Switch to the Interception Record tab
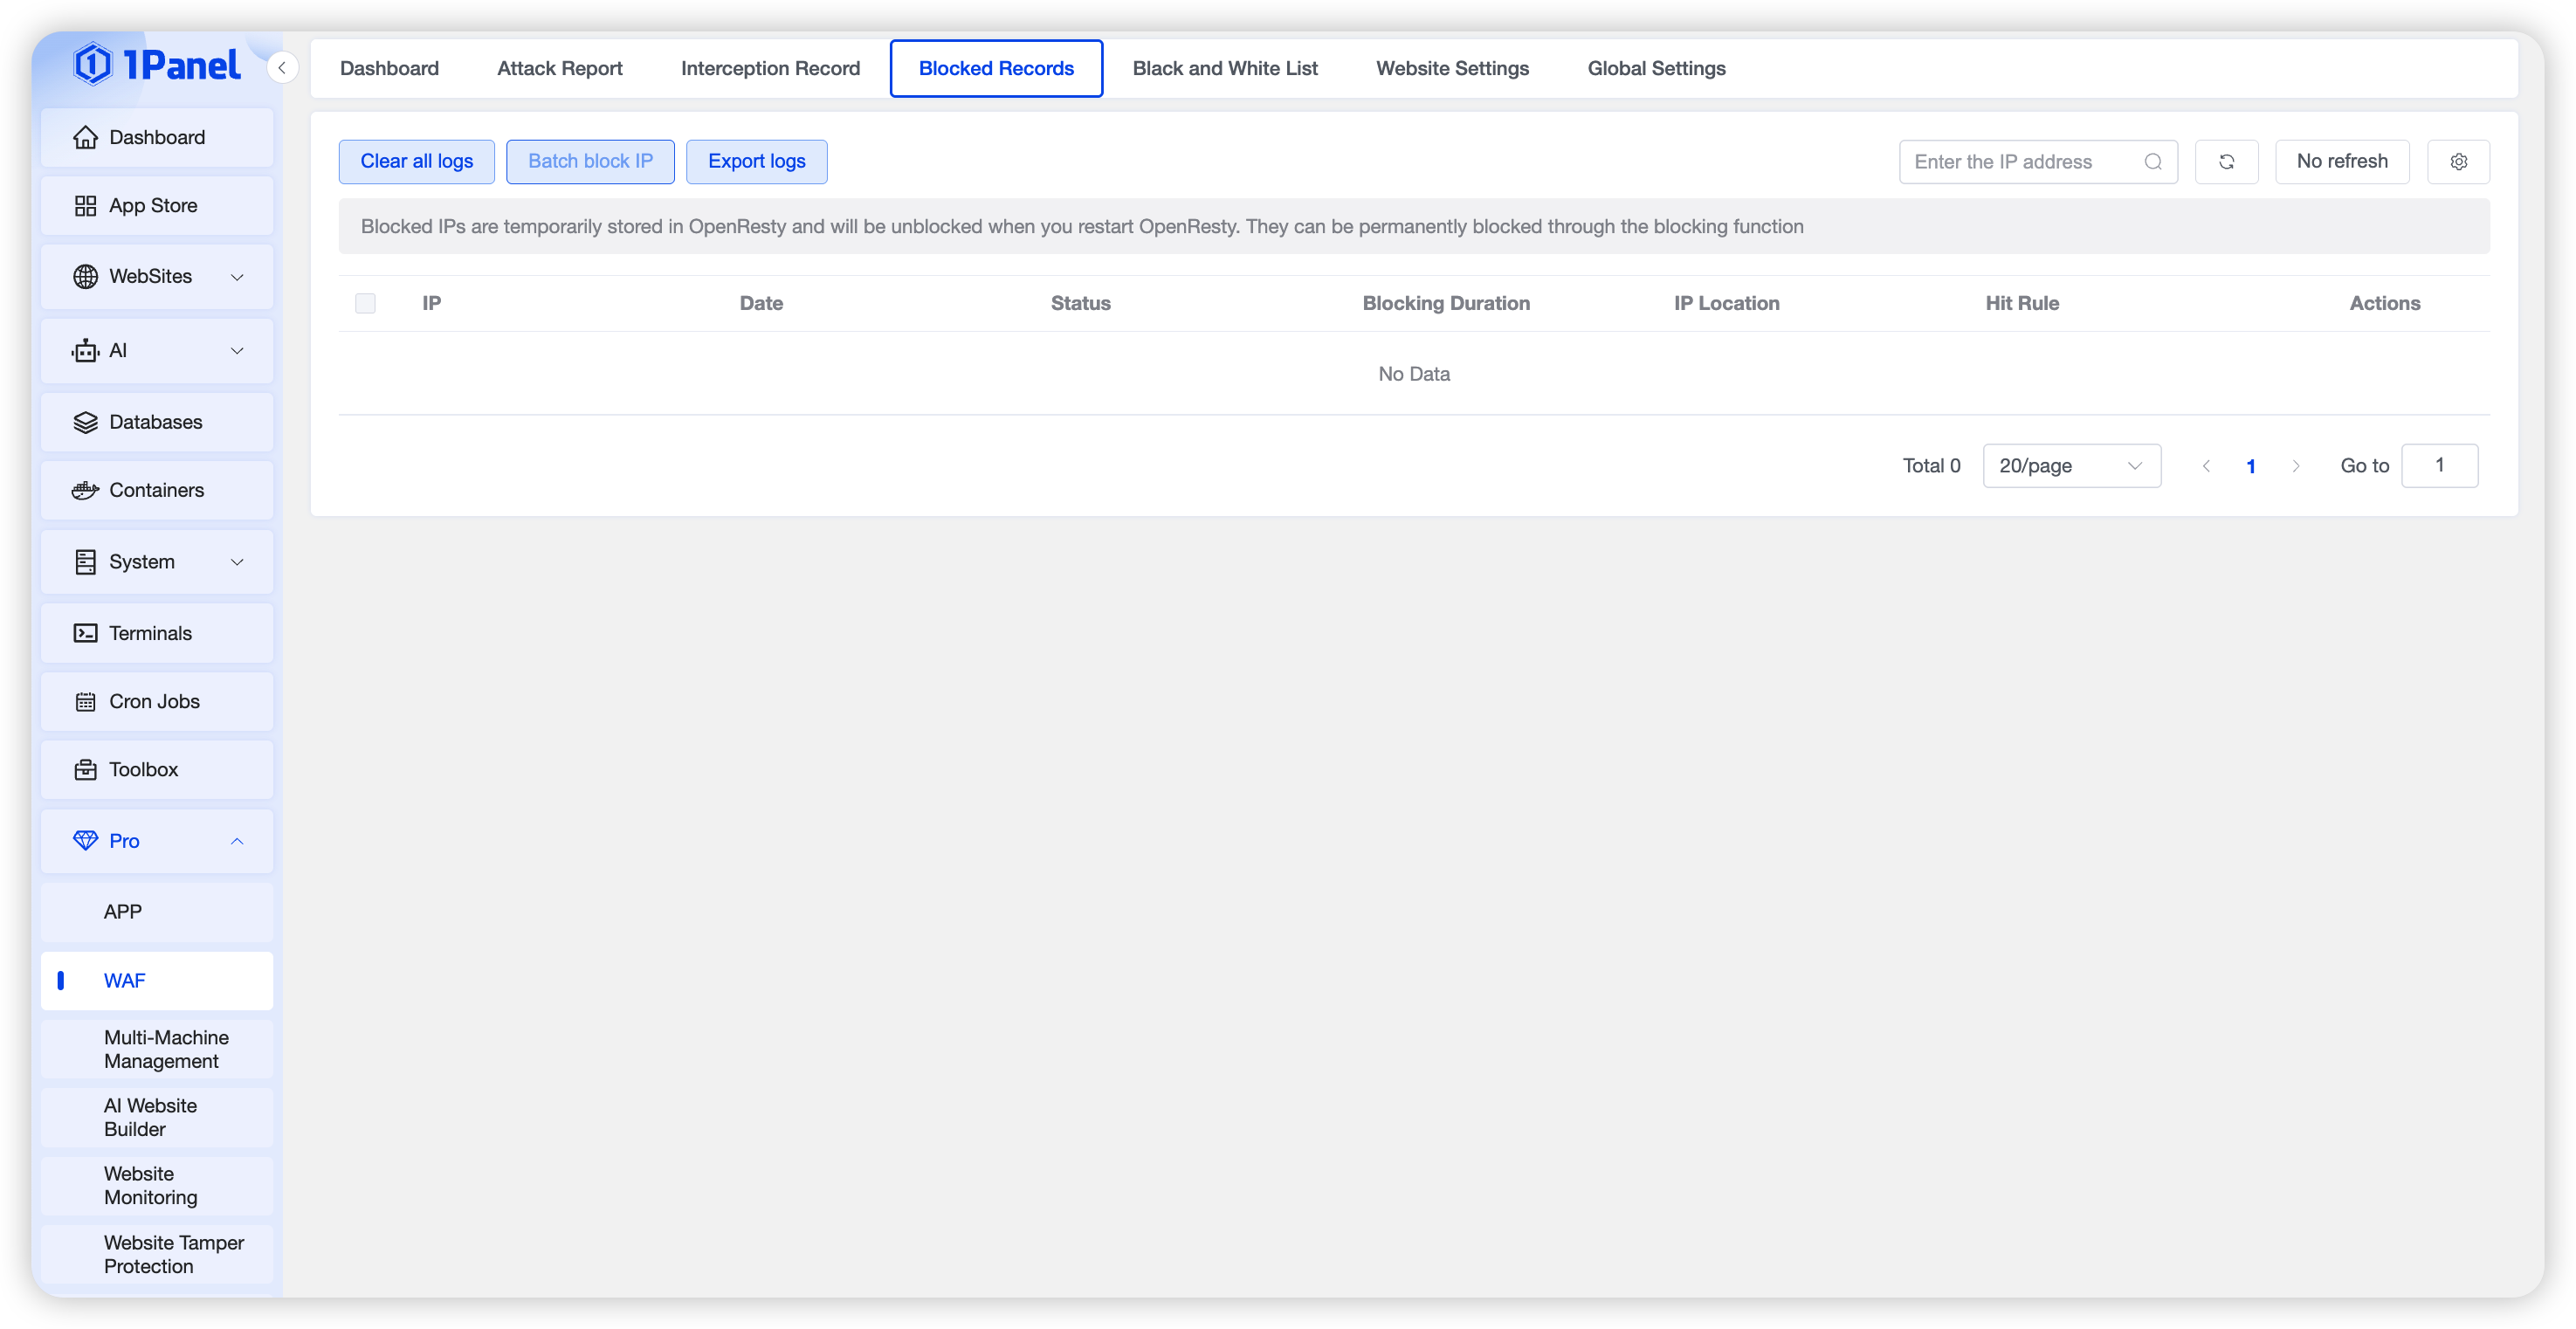The height and width of the screenshot is (1329, 2576). coord(770,68)
